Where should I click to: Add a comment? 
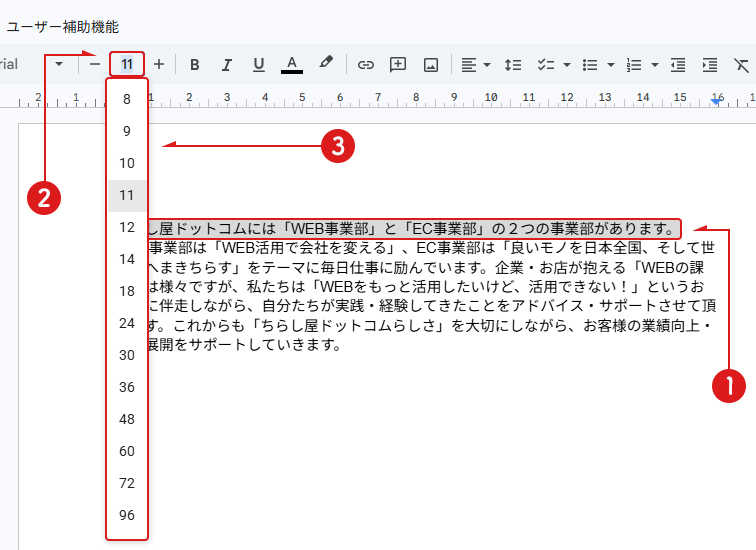(x=398, y=65)
